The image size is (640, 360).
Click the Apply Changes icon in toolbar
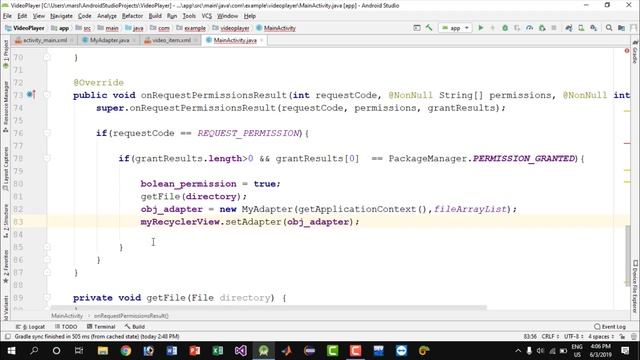click(493, 28)
